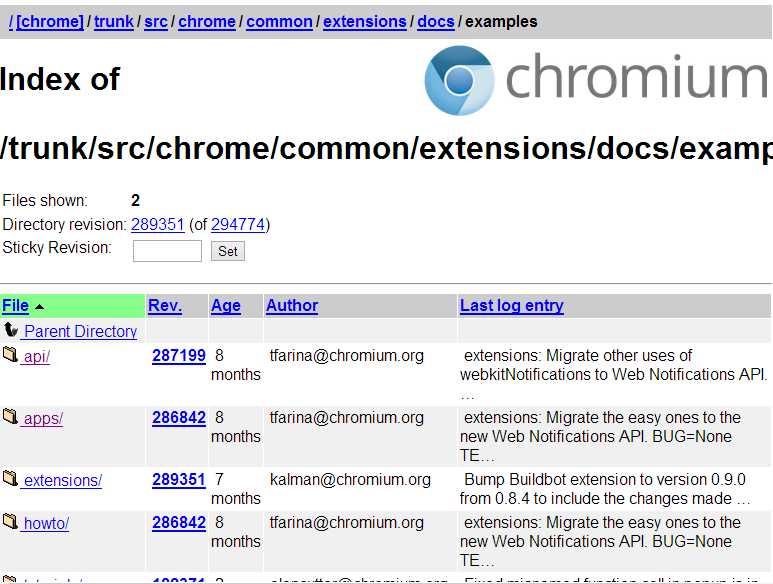Click the File sort ascending arrow
The image size is (773, 584).
(39, 307)
